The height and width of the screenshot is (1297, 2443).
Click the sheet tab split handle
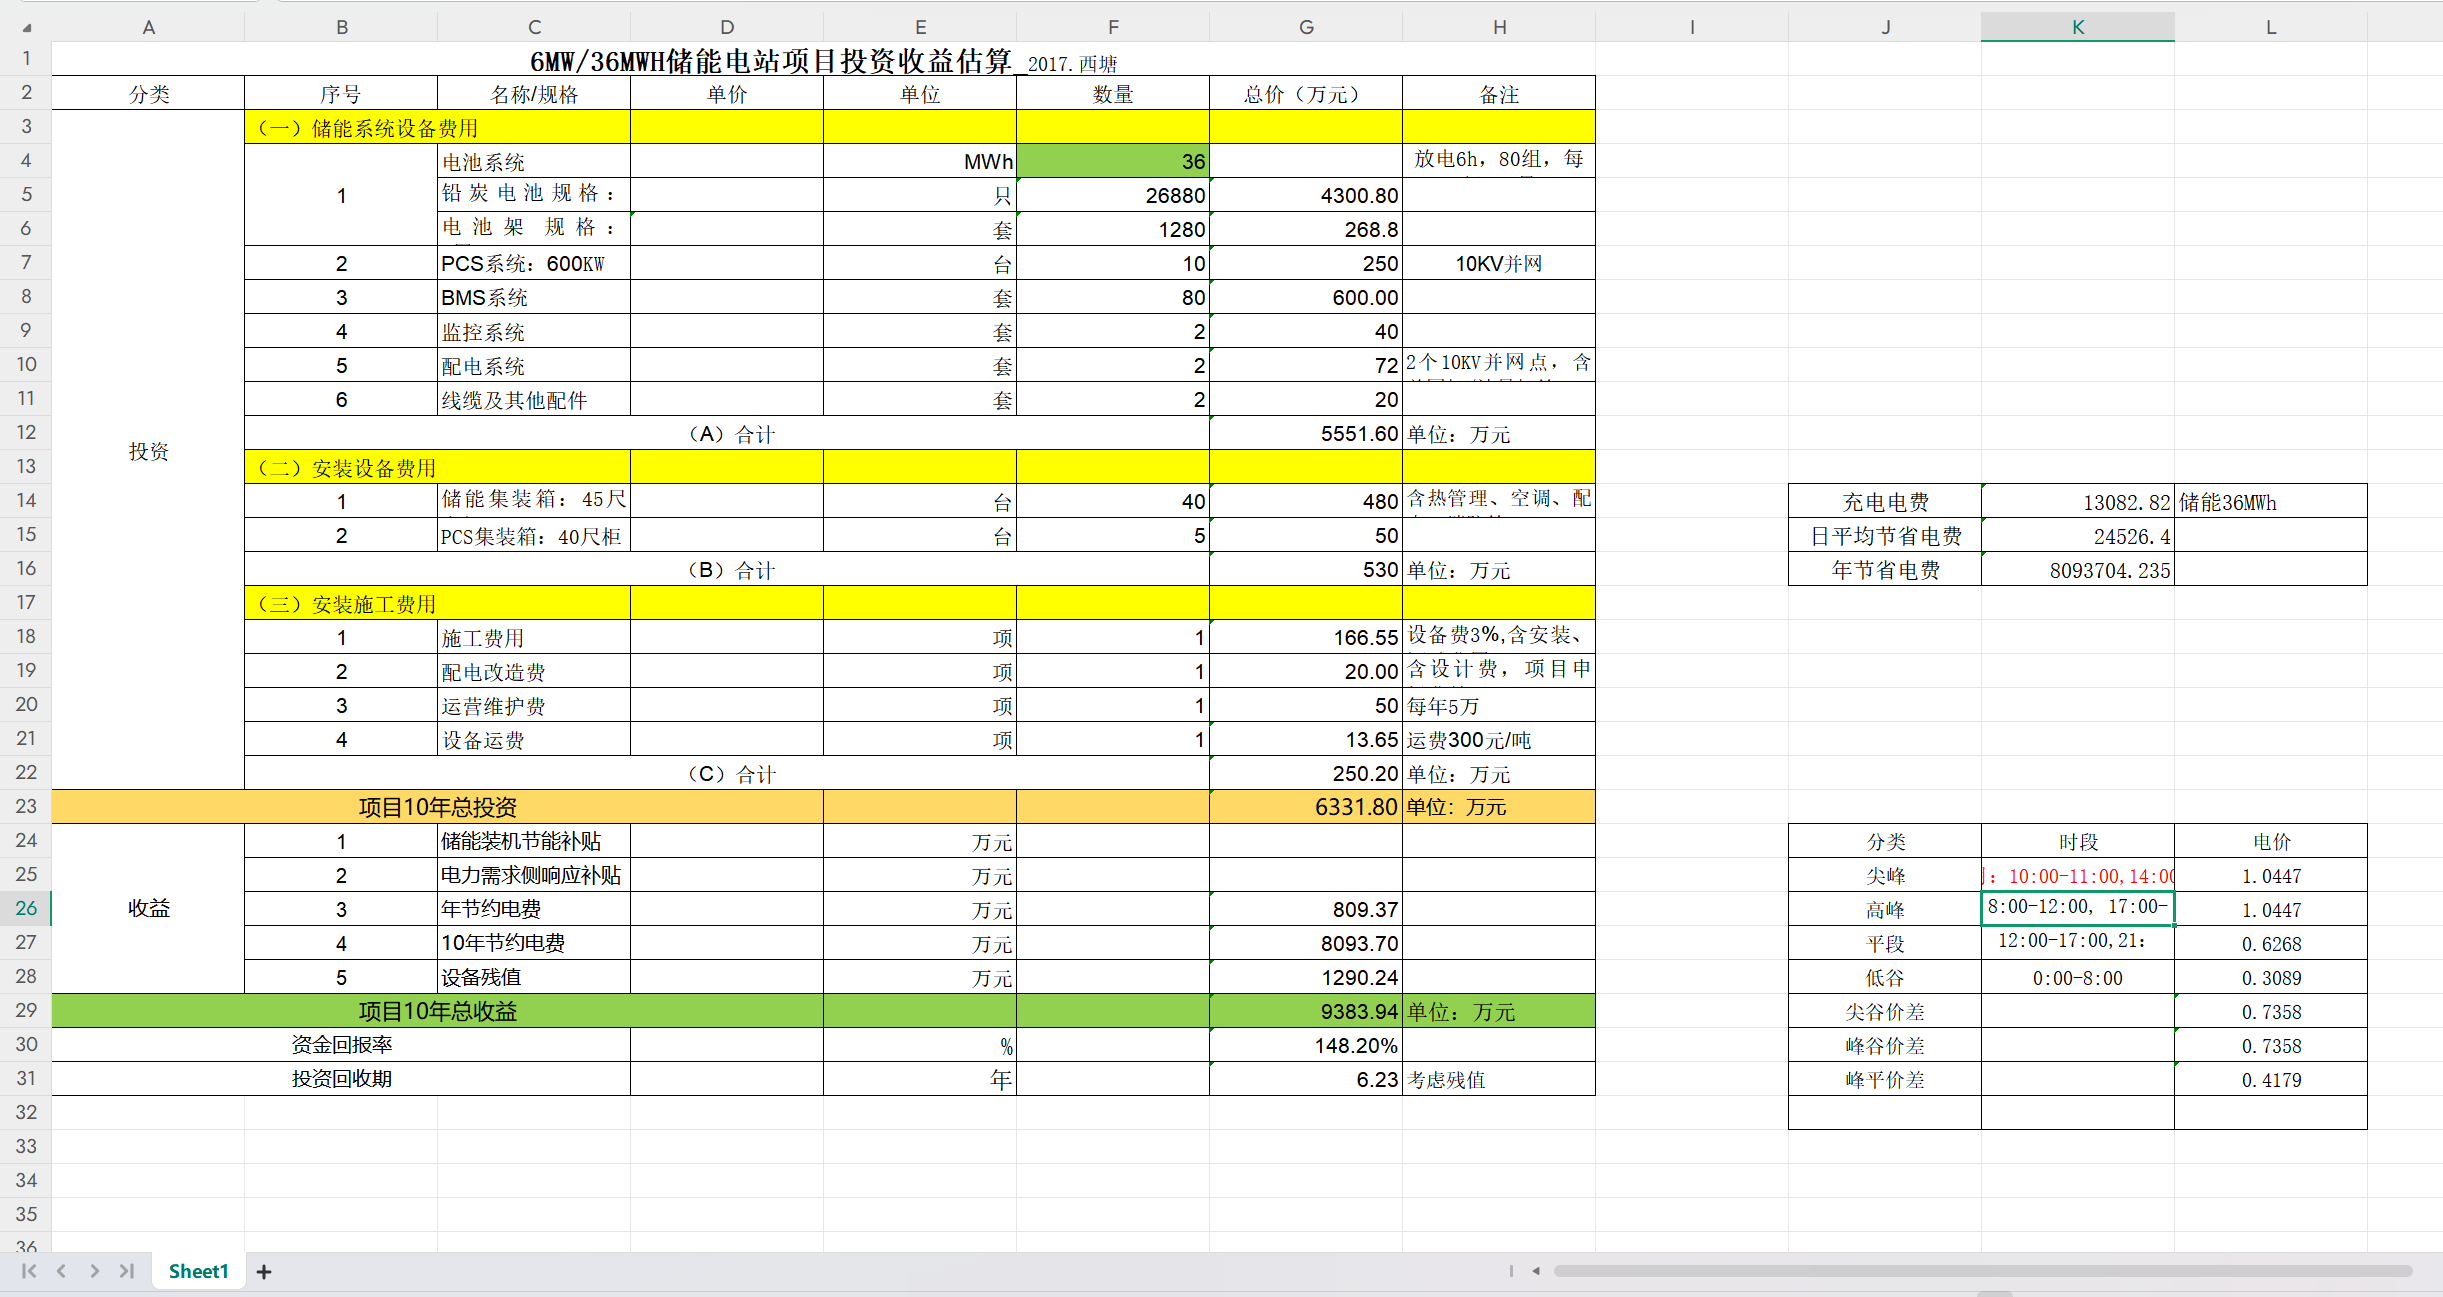click(x=1511, y=1271)
